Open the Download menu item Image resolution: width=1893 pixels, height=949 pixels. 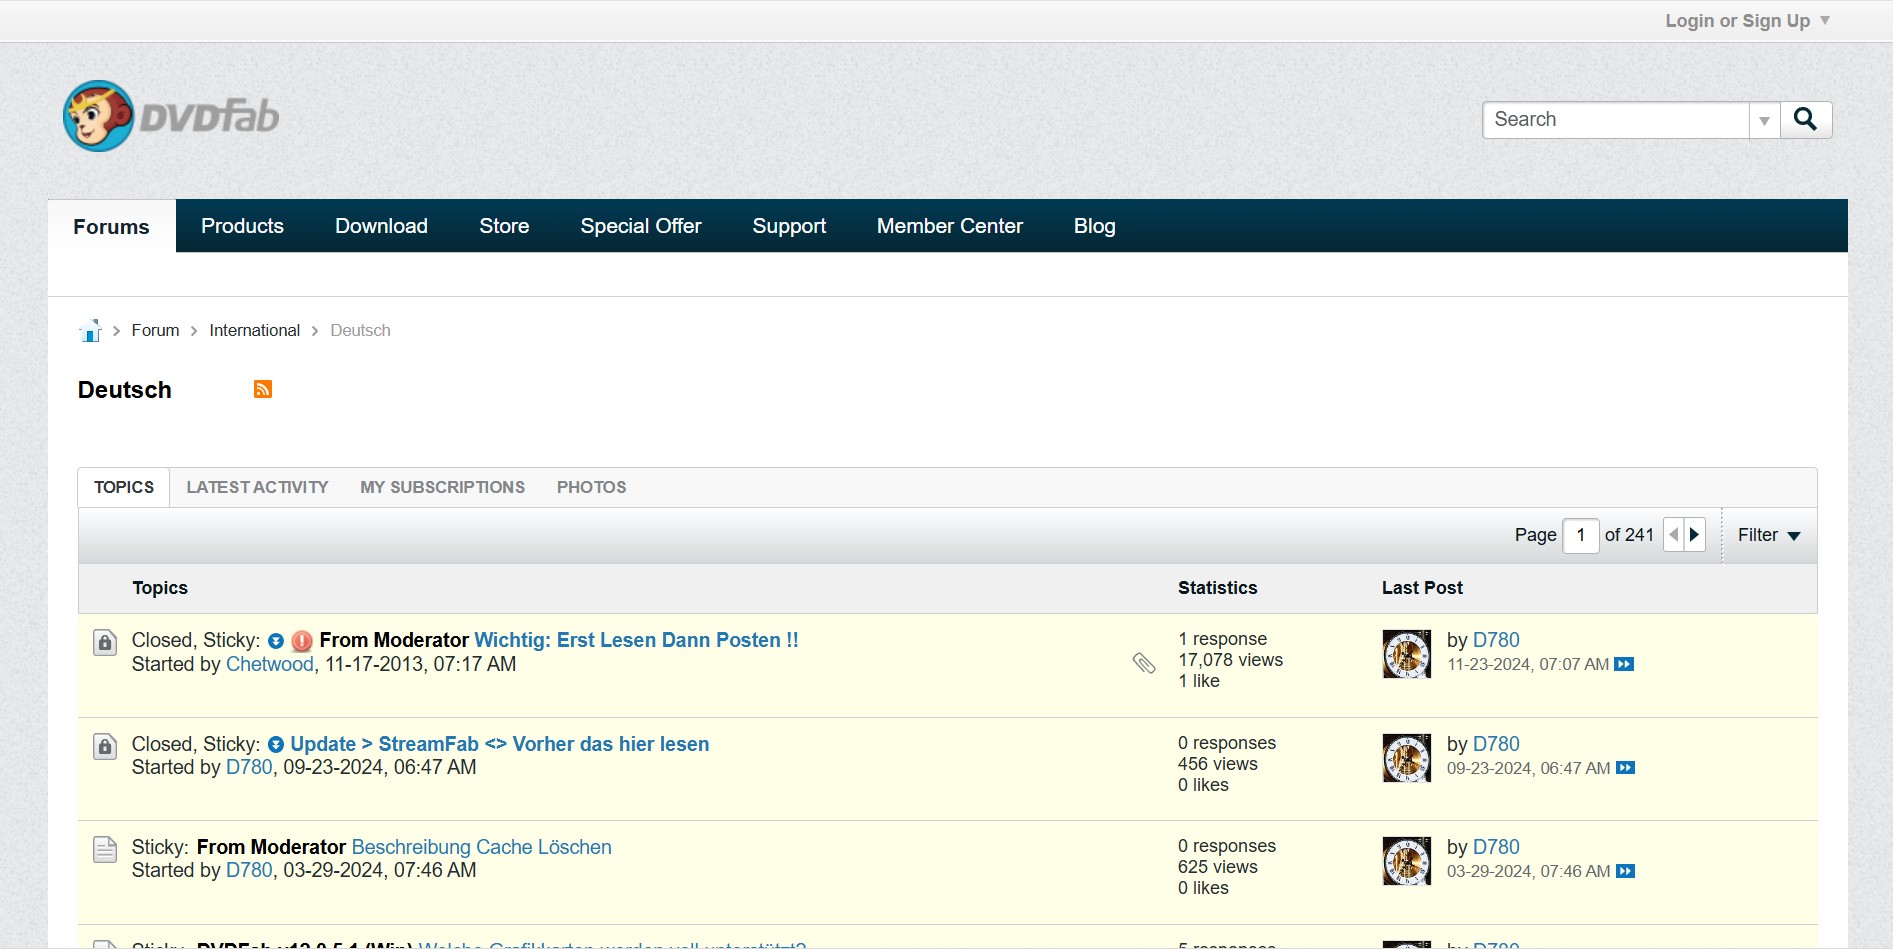point(381,226)
